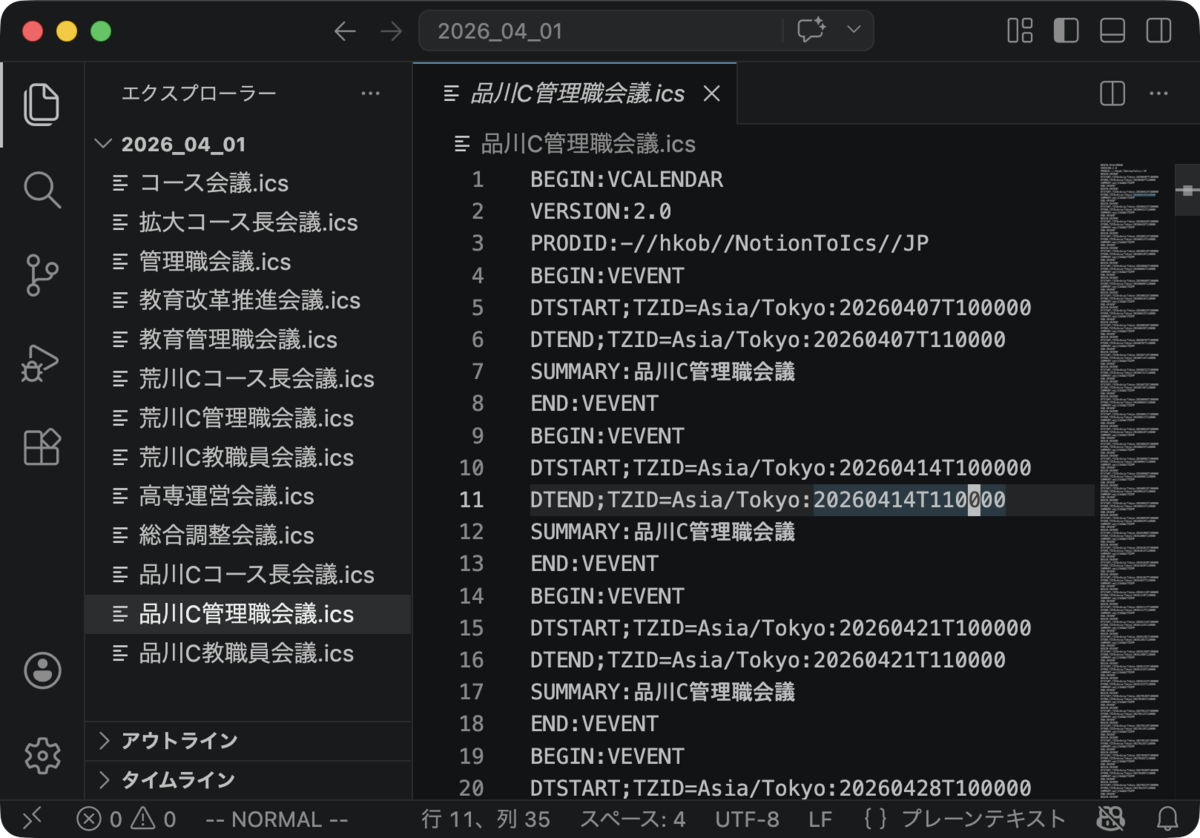The width and height of the screenshot is (1200, 838).
Task: Open the Manage gear icon
Action: pyautogui.click(x=42, y=755)
